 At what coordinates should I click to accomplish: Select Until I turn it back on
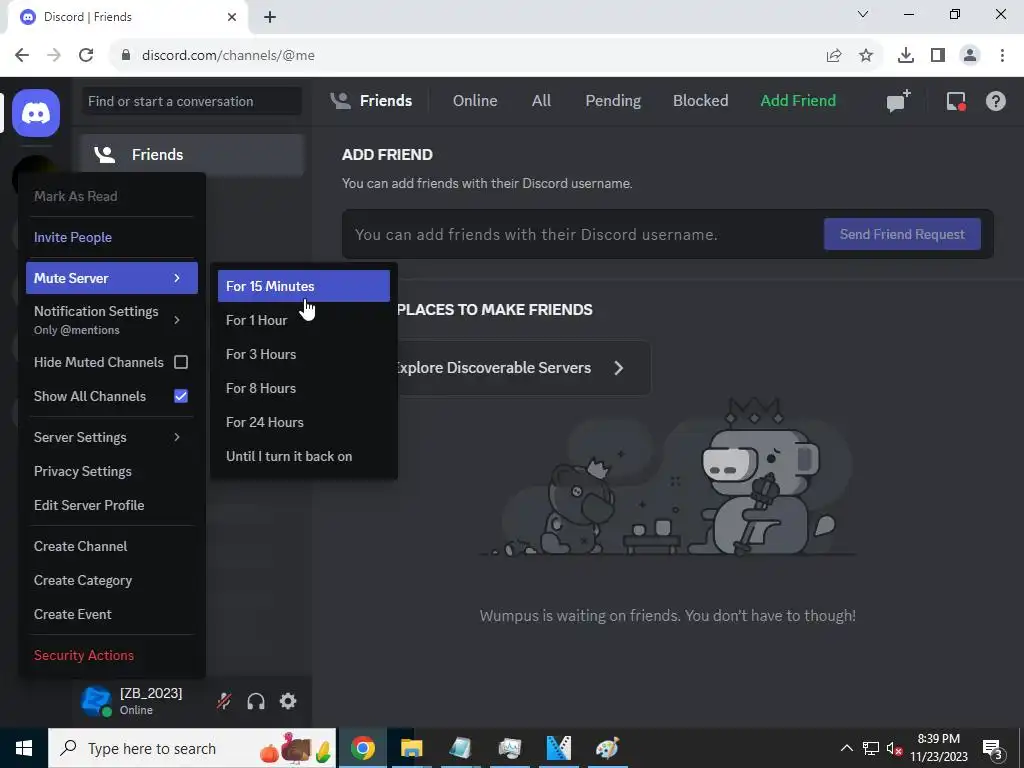[x=304, y=456]
